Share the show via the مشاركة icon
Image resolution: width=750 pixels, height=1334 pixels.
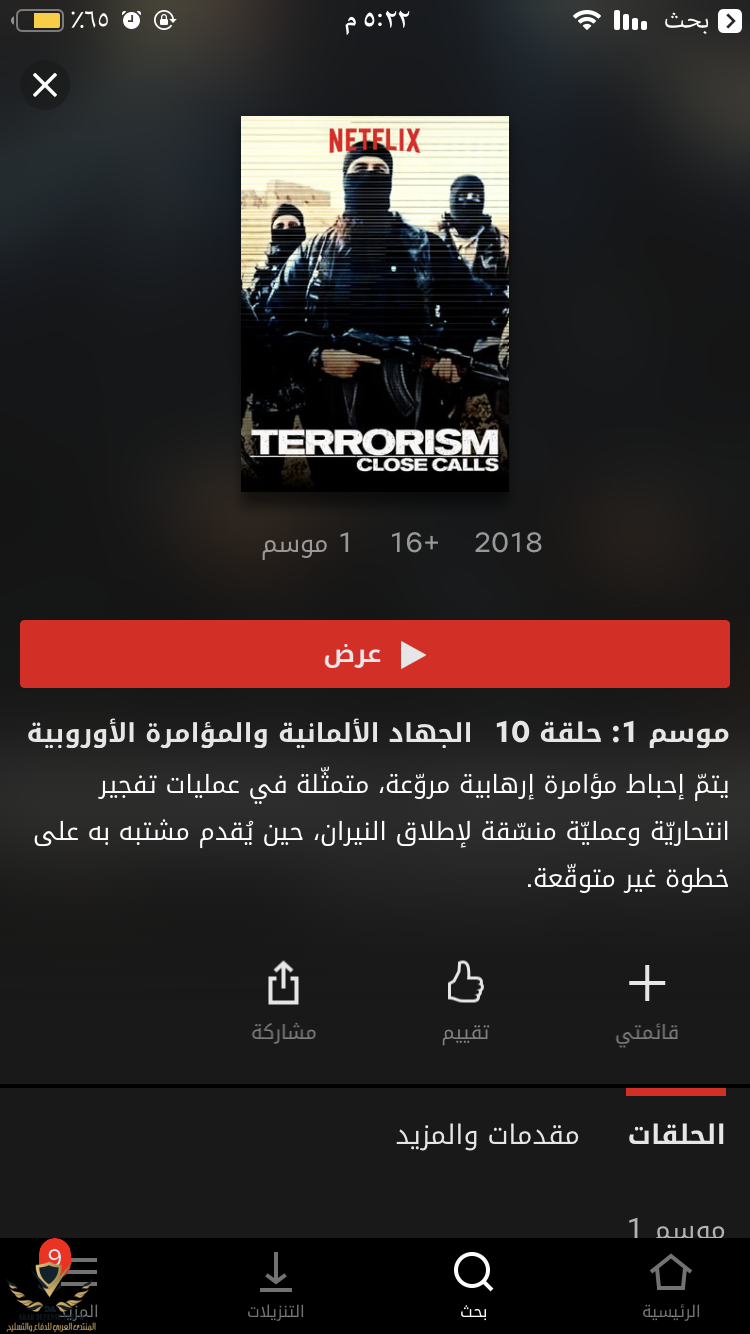284,1003
